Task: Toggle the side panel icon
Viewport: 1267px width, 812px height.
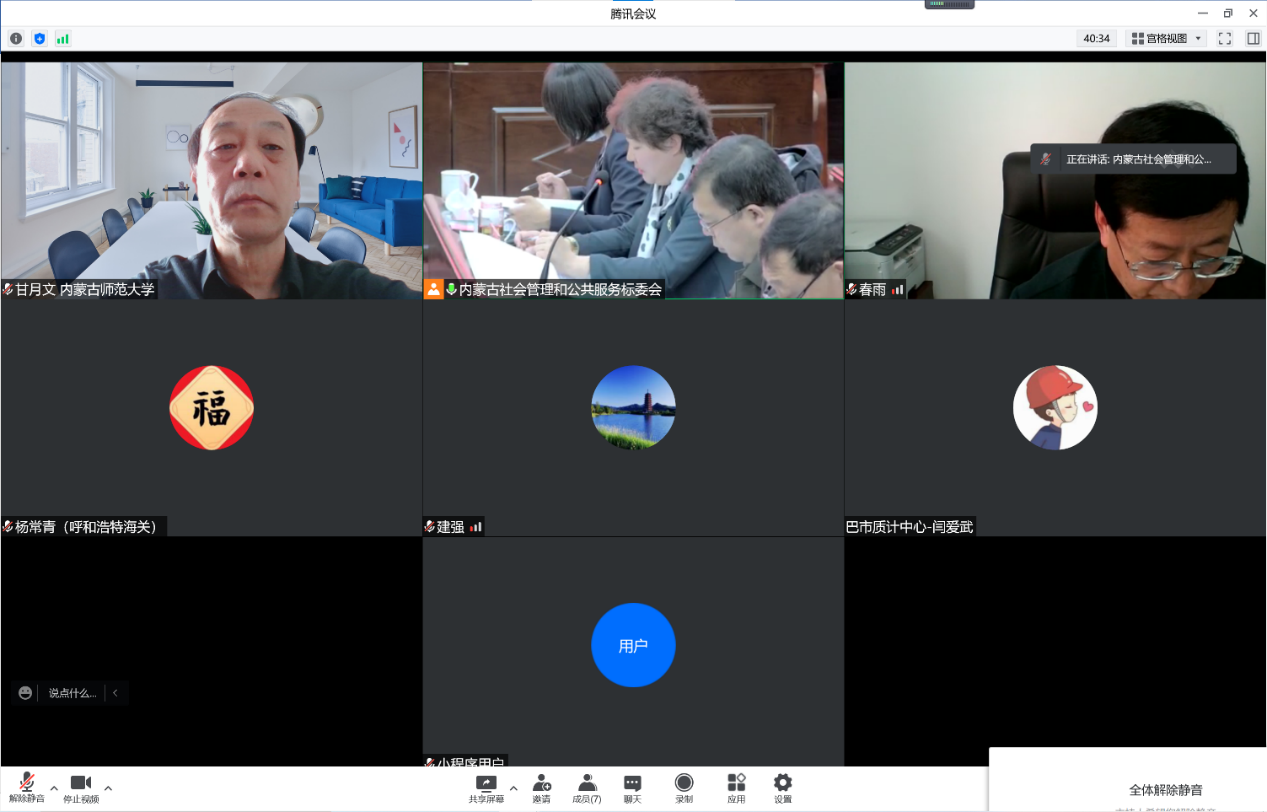Action: [1252, 39]
